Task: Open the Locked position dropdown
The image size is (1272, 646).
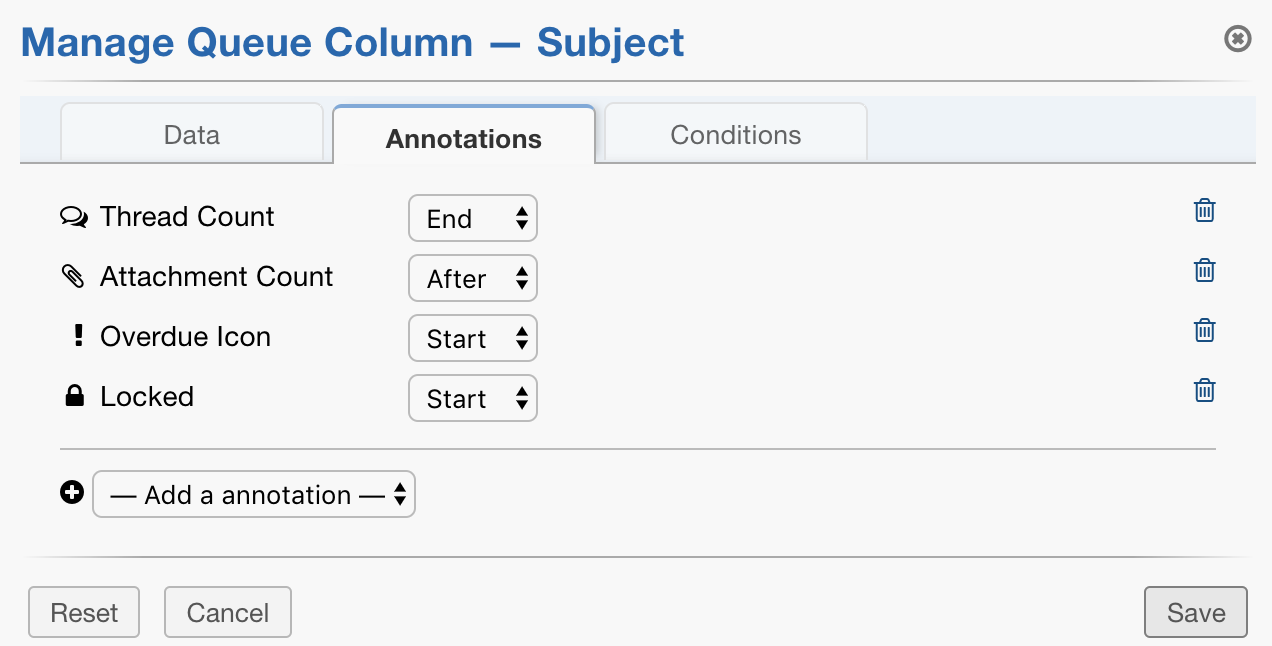Action: point(472,397)
